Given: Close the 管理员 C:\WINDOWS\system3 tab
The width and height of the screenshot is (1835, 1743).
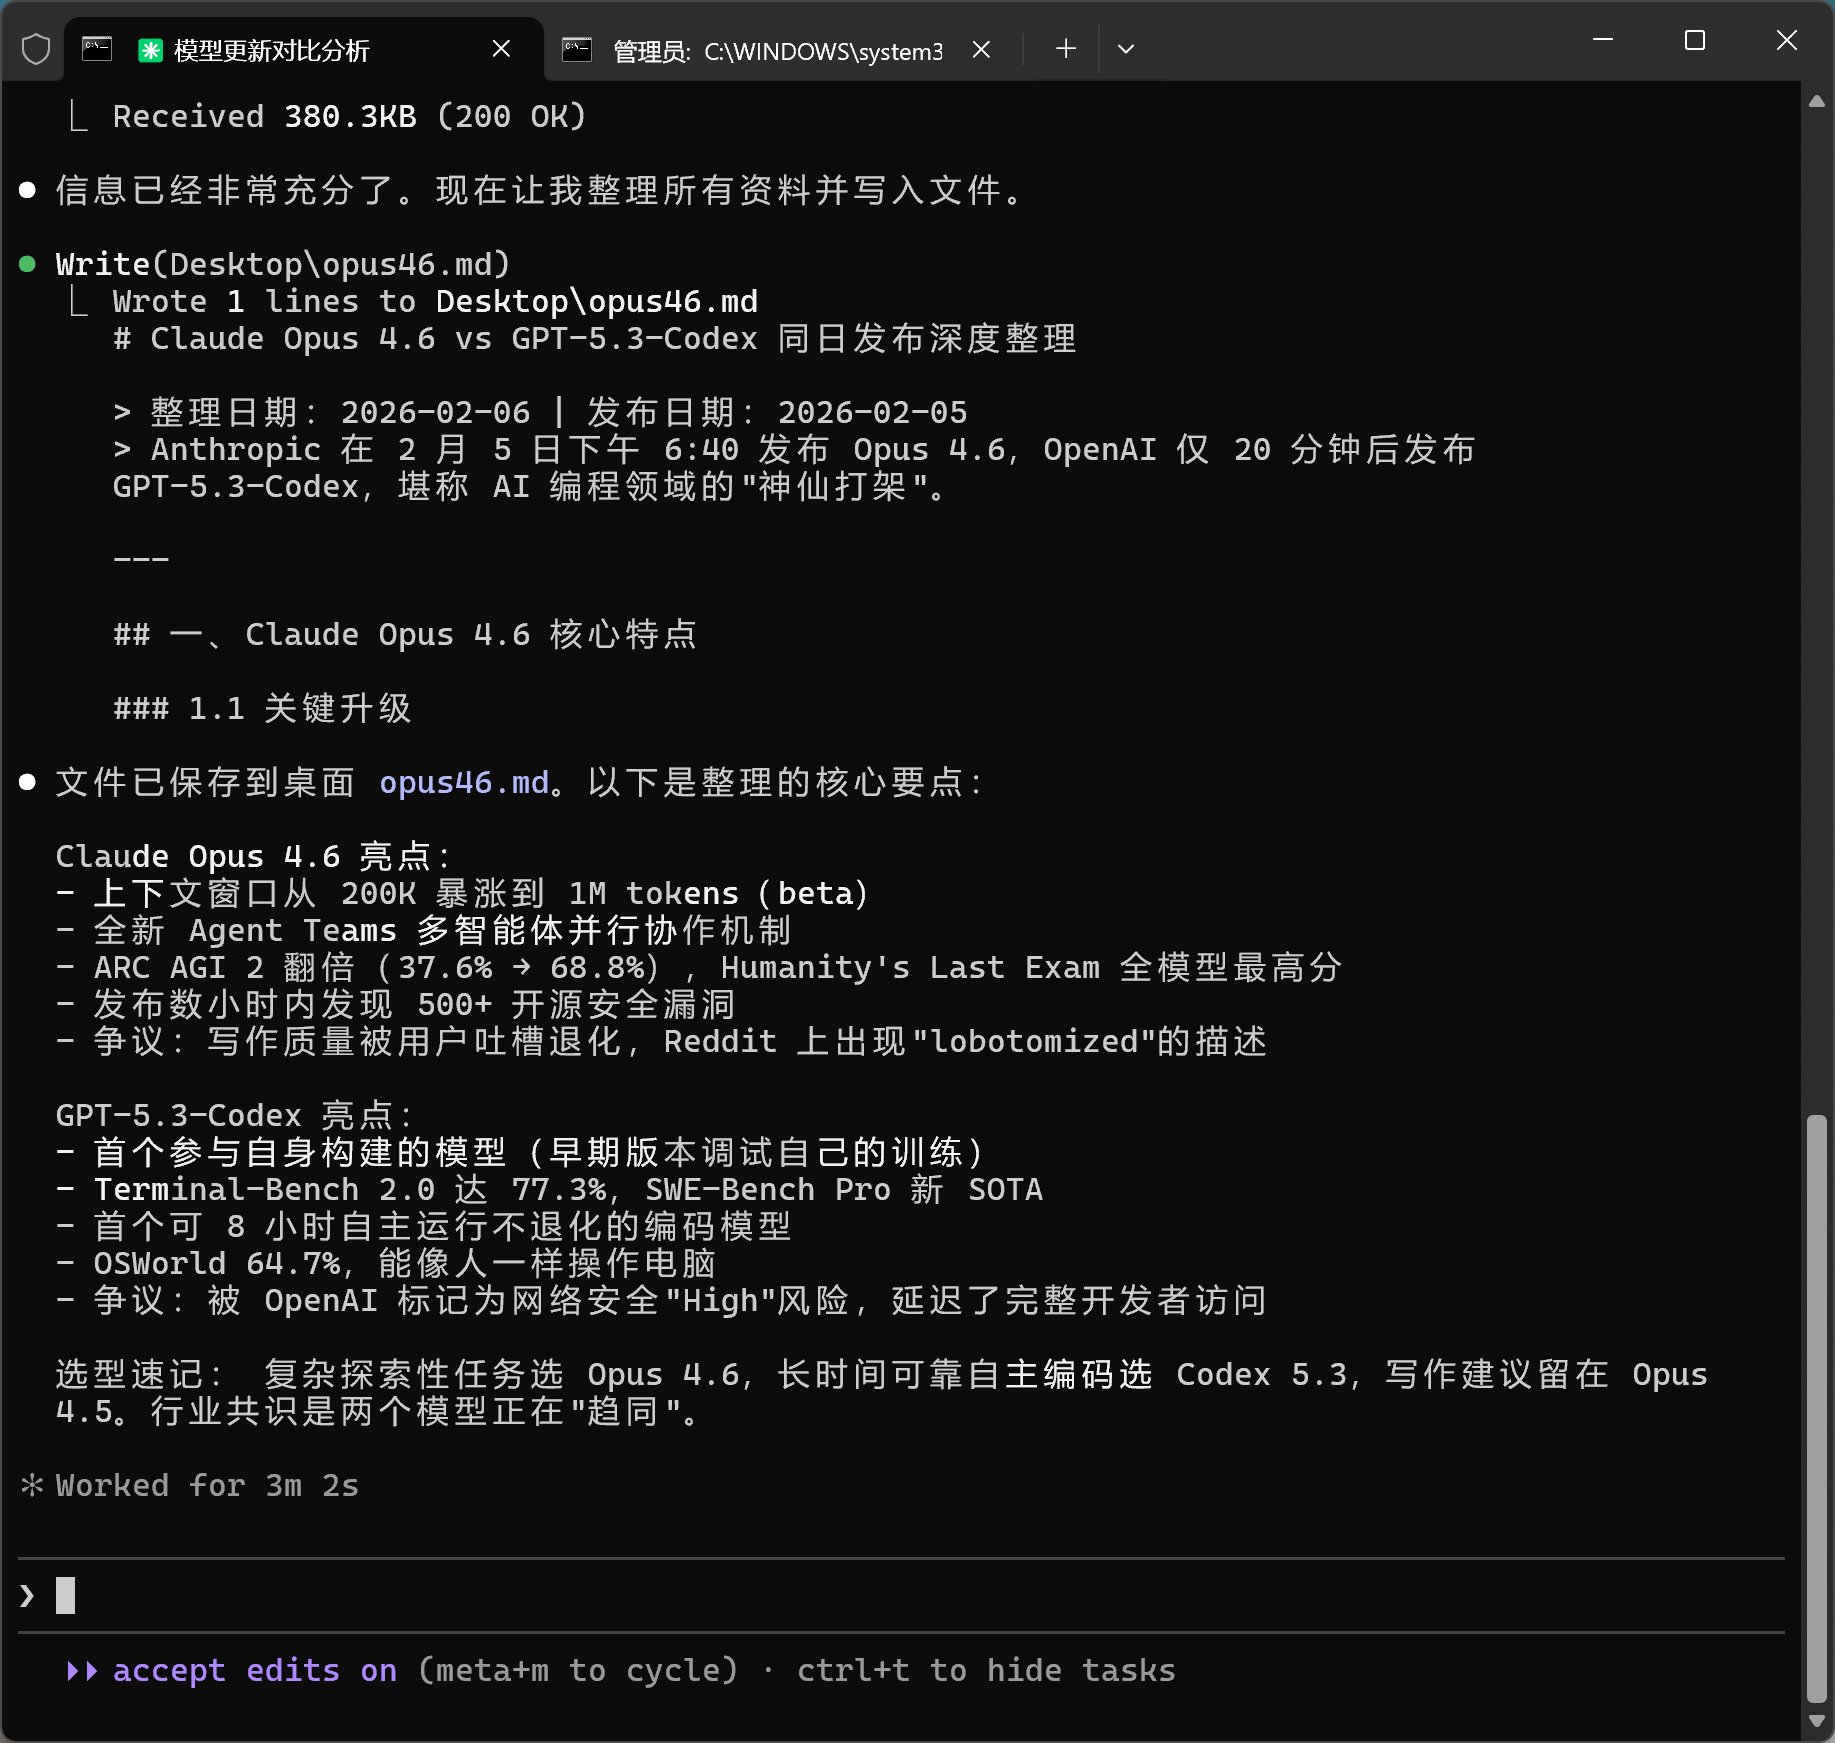Looking at the screenshot, I should point(982,49).
